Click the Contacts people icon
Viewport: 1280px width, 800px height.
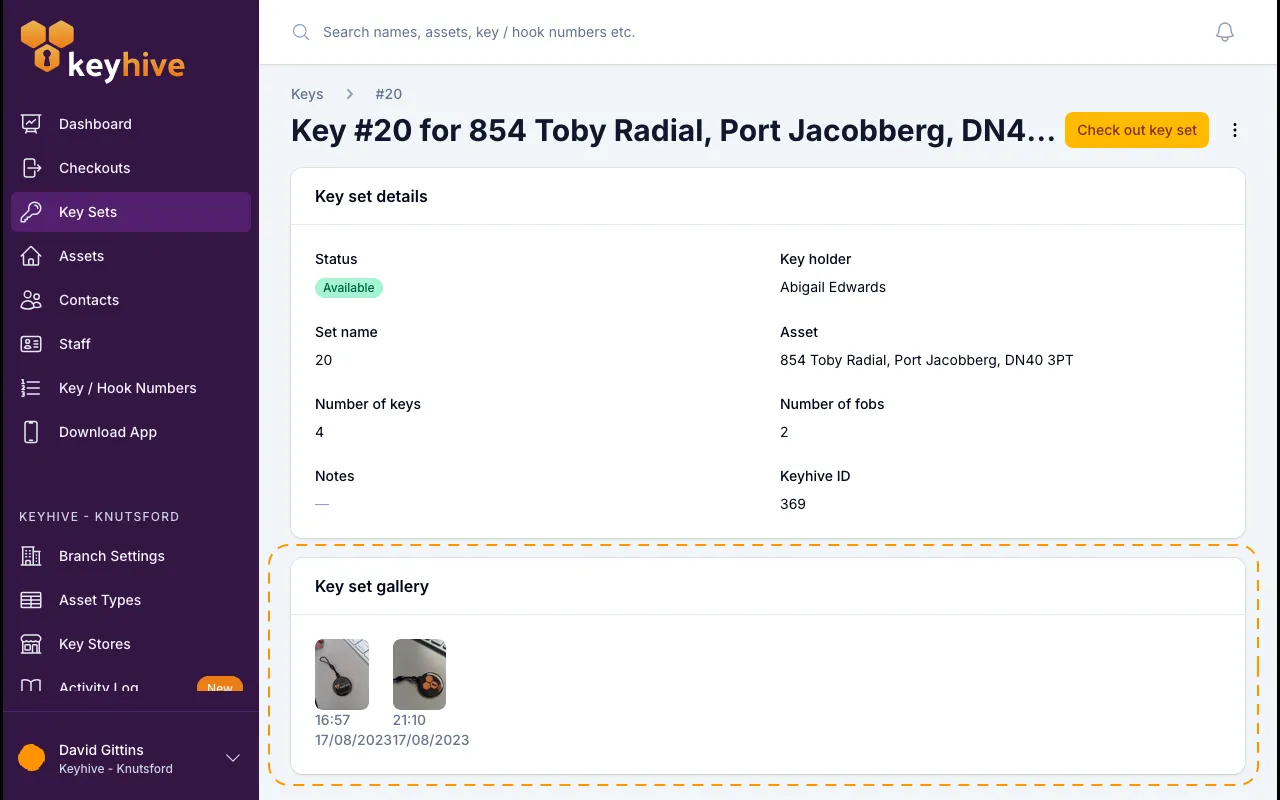[31, 300]
